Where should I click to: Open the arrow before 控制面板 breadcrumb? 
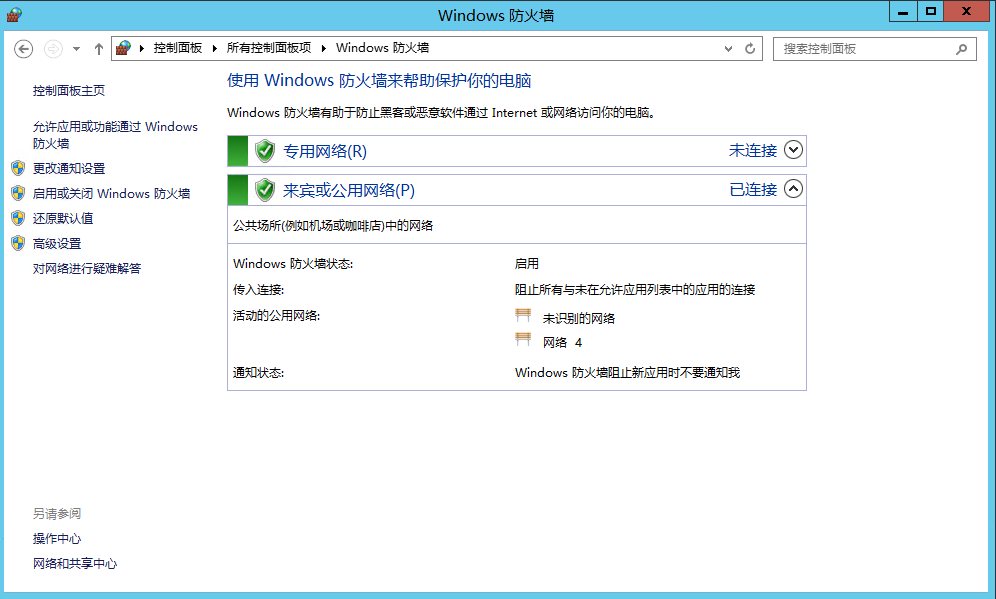(142, 48)
